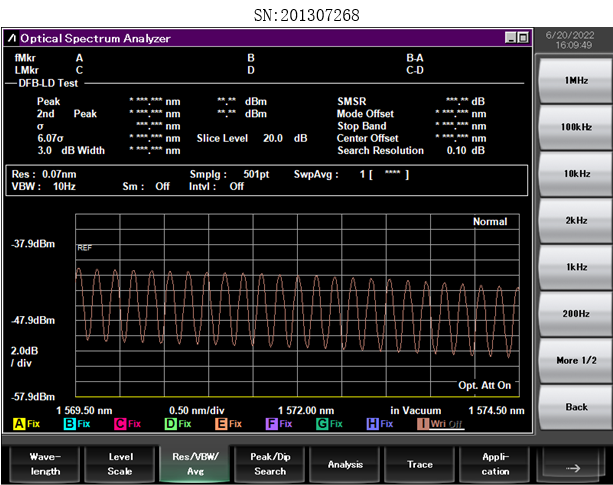The width and height of the screenshot is (613, 485).
Task: Click the right arrow soft key
Action: click(x=574, y=464)
